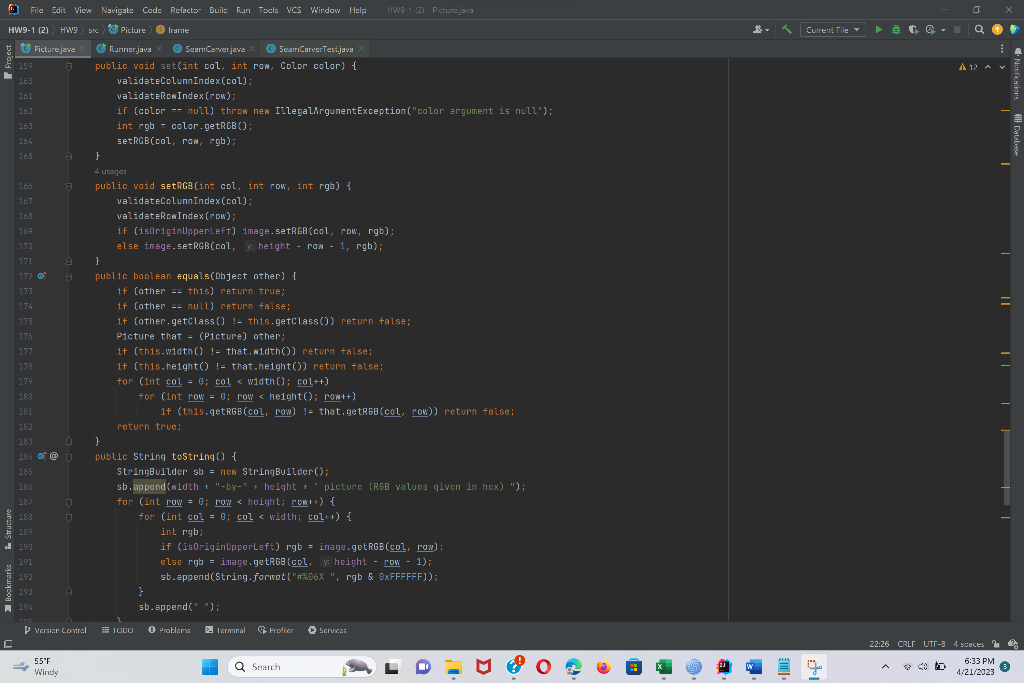Open the Problems tool window

[169, 630]
